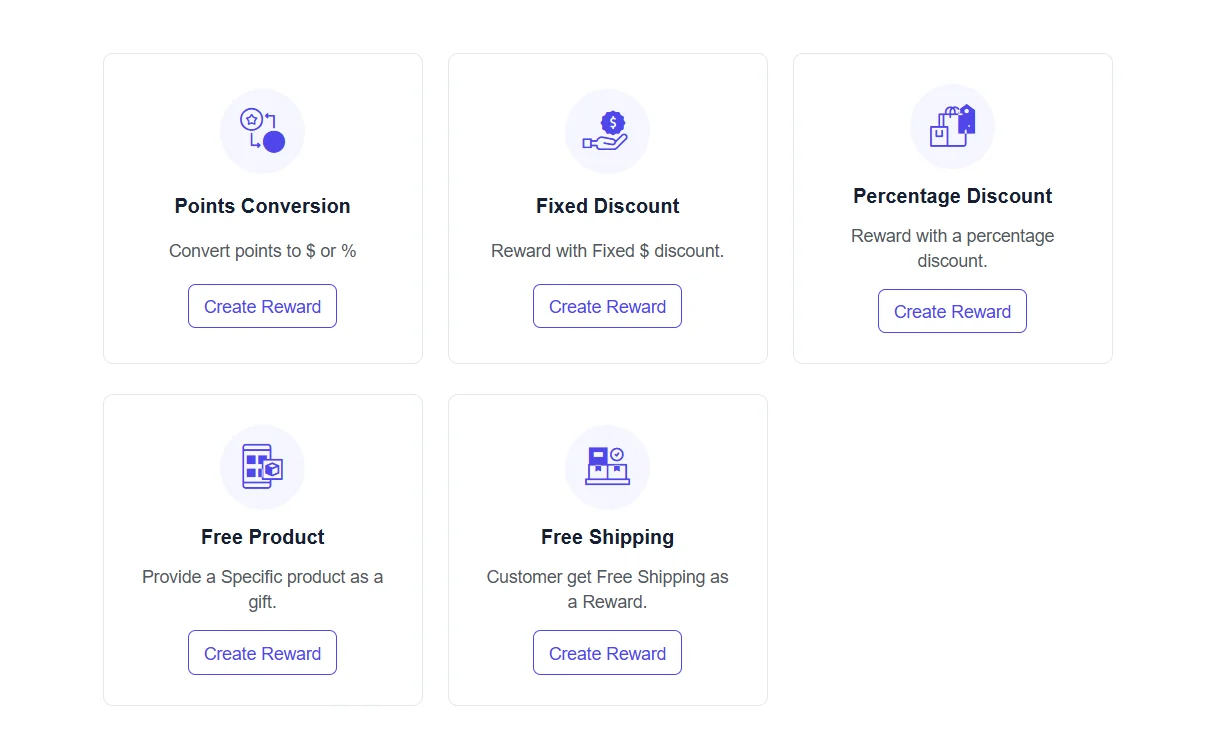1205x750 pixels.
Task: Select the Free Product heading
Action: pyautogui.click(x=262, y=537)
